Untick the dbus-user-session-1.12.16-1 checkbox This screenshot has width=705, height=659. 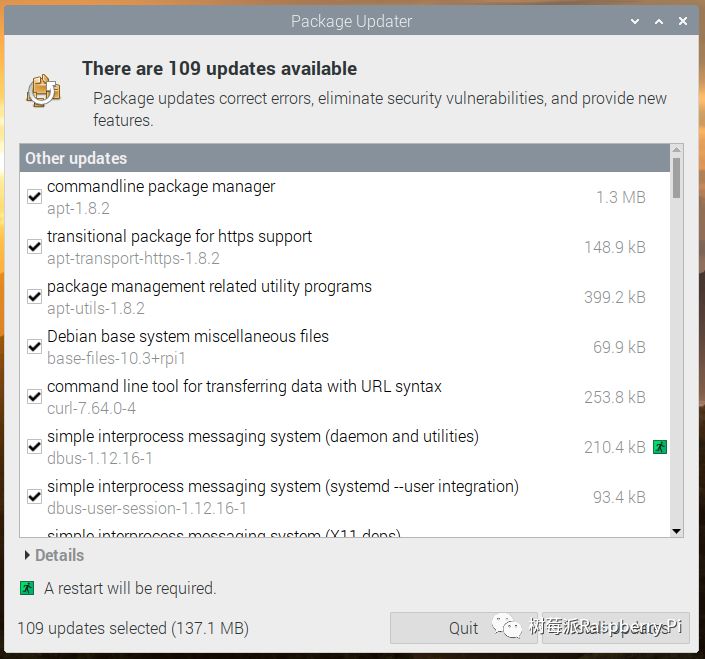(x=34, y=497)
